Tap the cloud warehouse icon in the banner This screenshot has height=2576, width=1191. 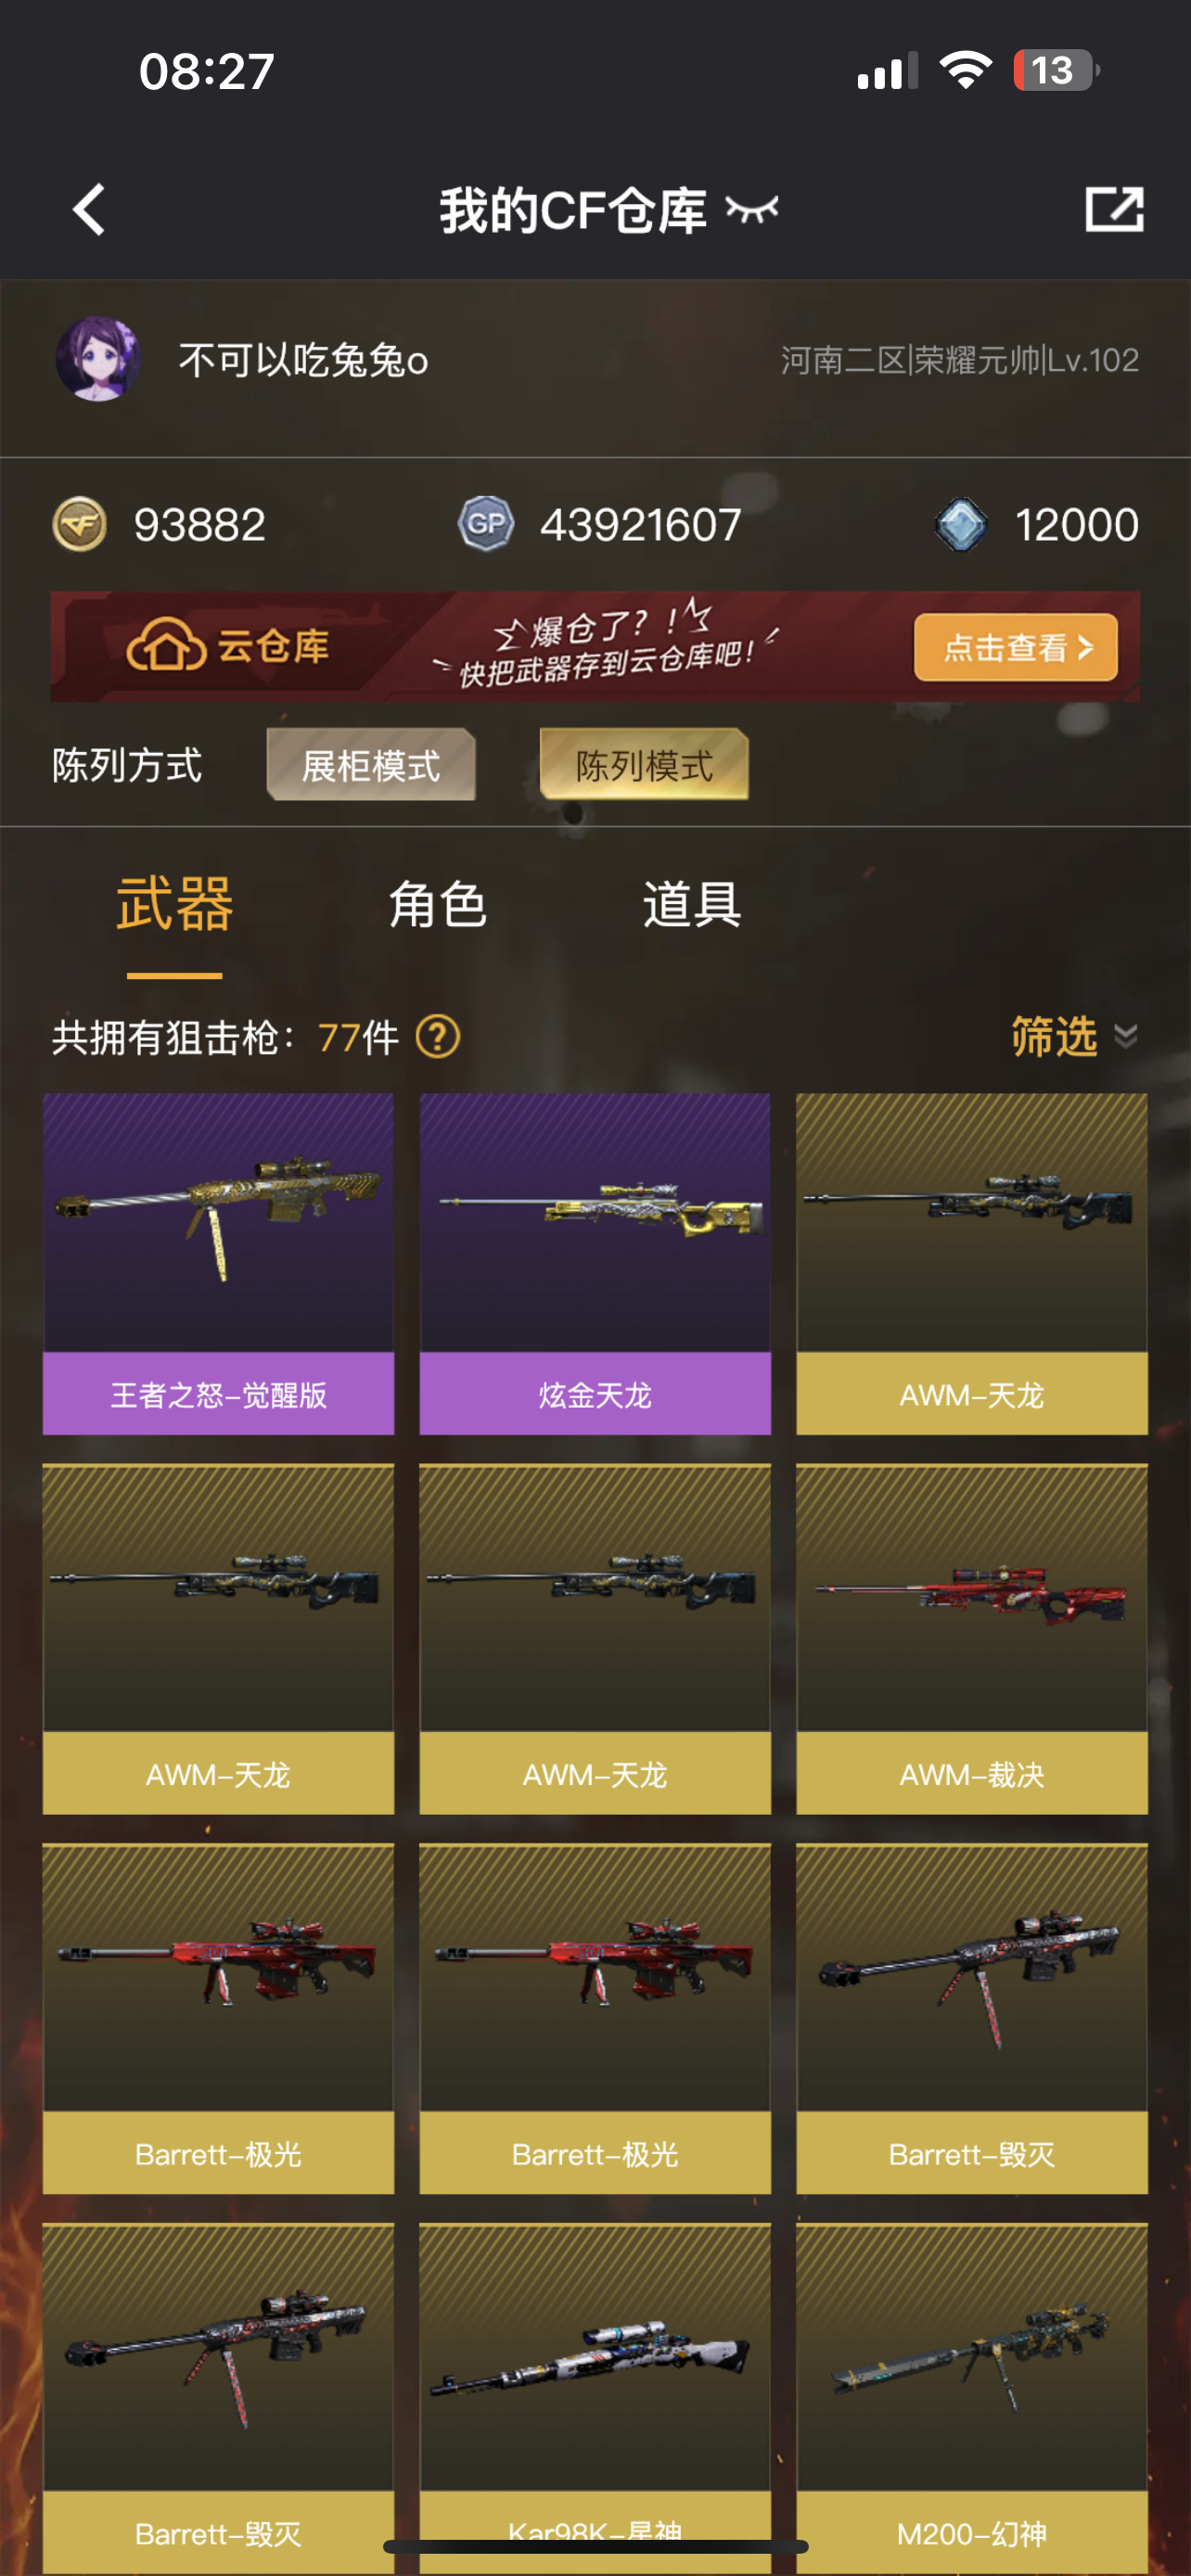(166, 646)
